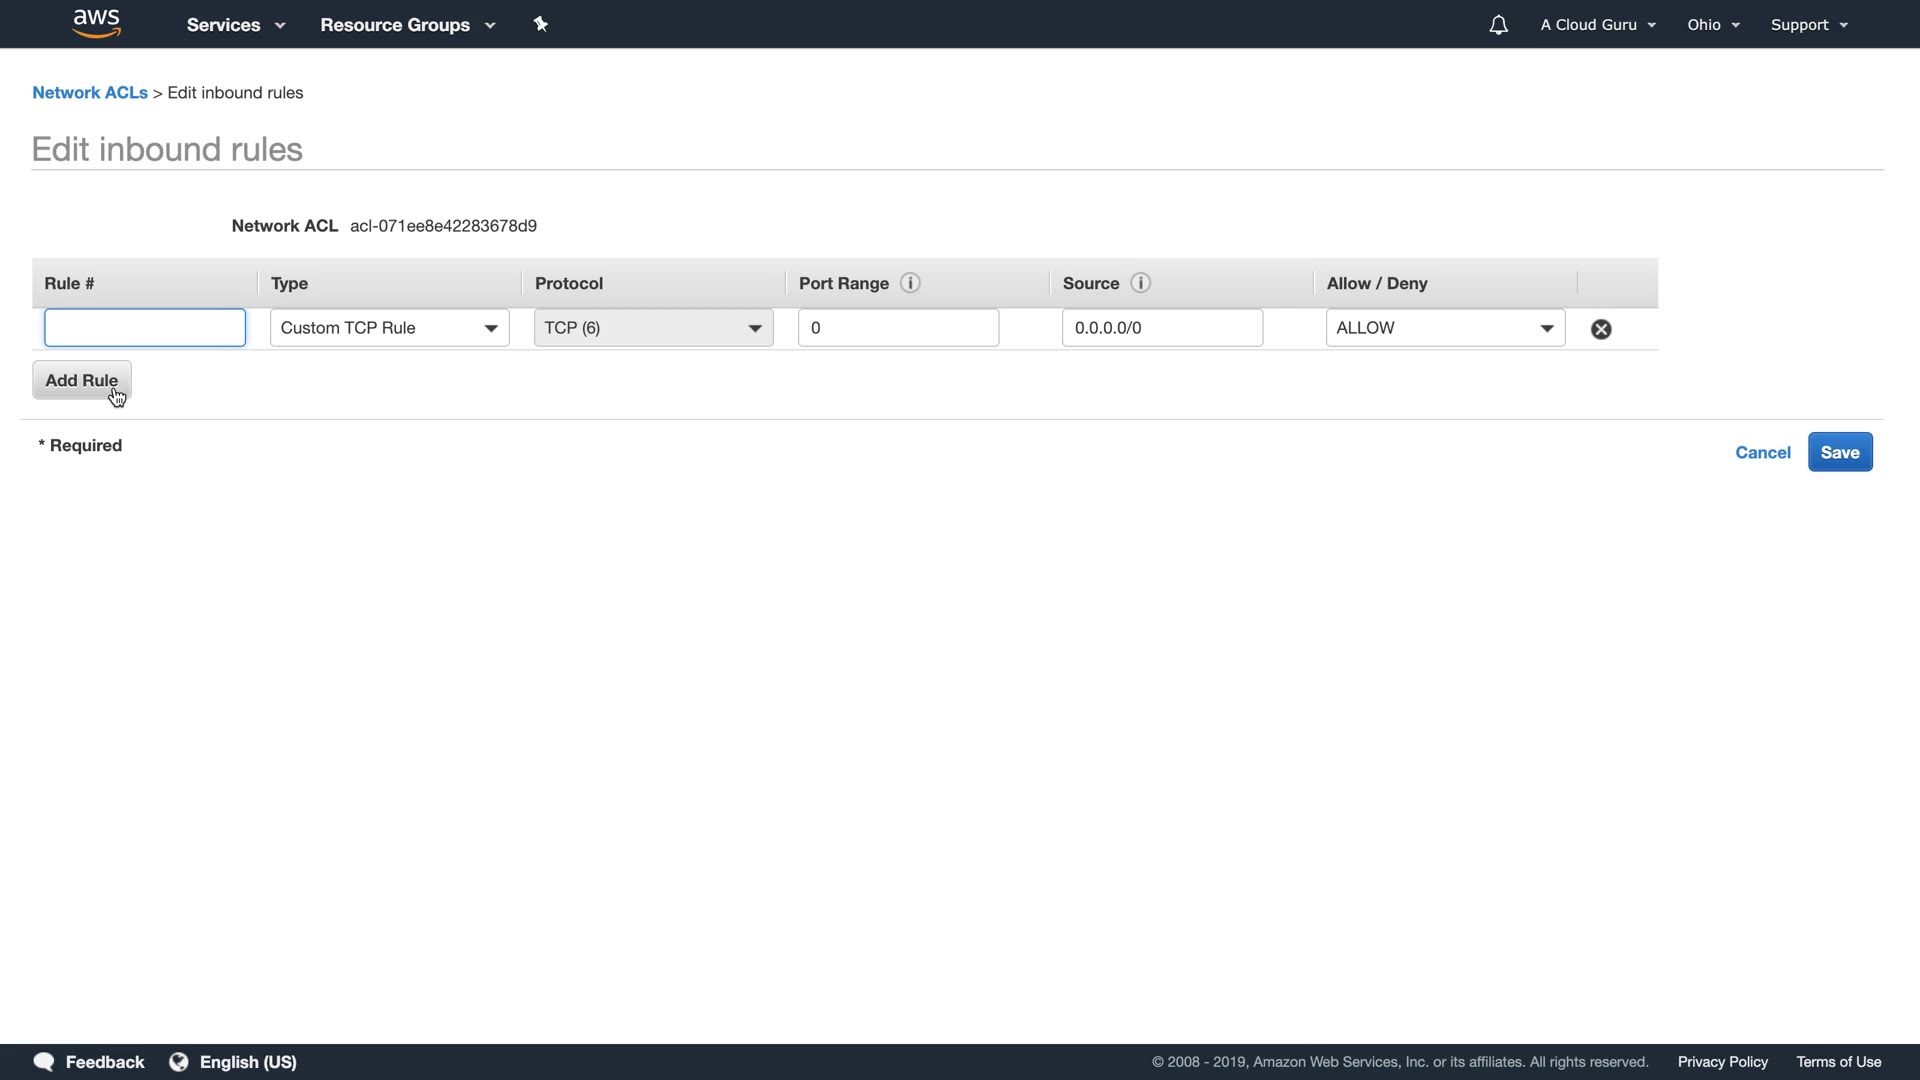Click the Port Range info icon
Image resolution: width=1920 pixels, height=1080 pixels.
[910, 283]
